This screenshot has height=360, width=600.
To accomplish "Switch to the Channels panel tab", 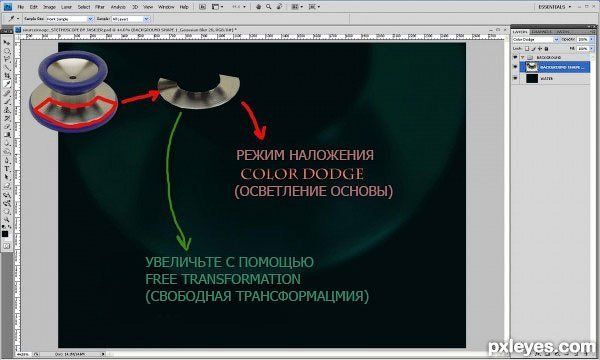I will coord(541,32).
